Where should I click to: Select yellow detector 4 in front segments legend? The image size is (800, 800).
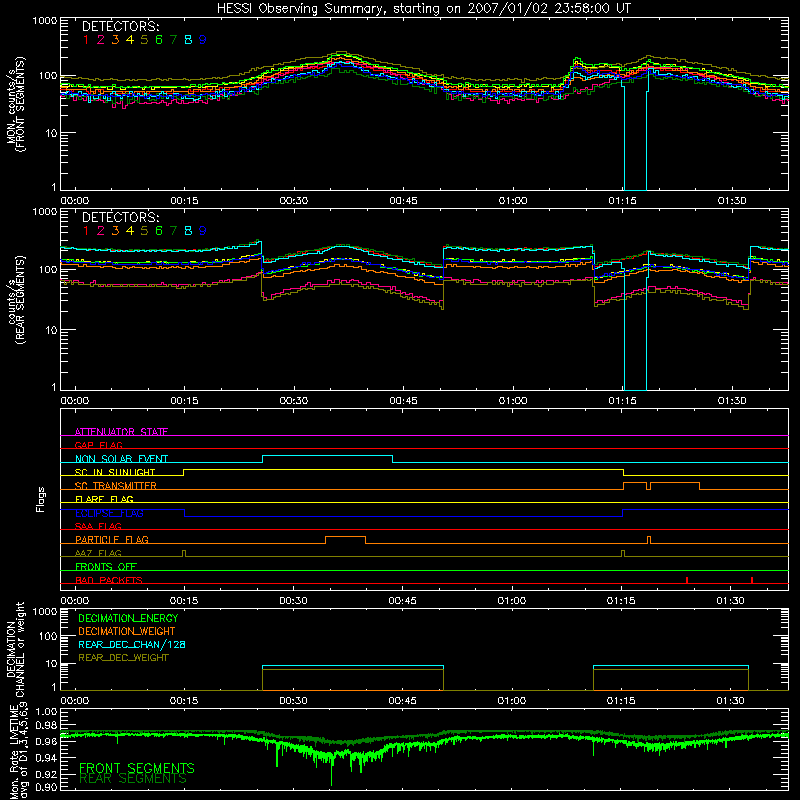point(130,40)
